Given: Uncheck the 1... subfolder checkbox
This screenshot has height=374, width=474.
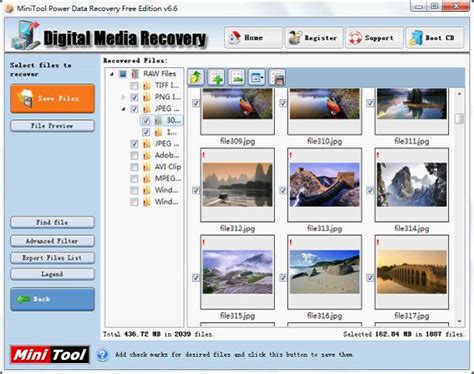Looking at the screenshot, I should pos(146,132).
